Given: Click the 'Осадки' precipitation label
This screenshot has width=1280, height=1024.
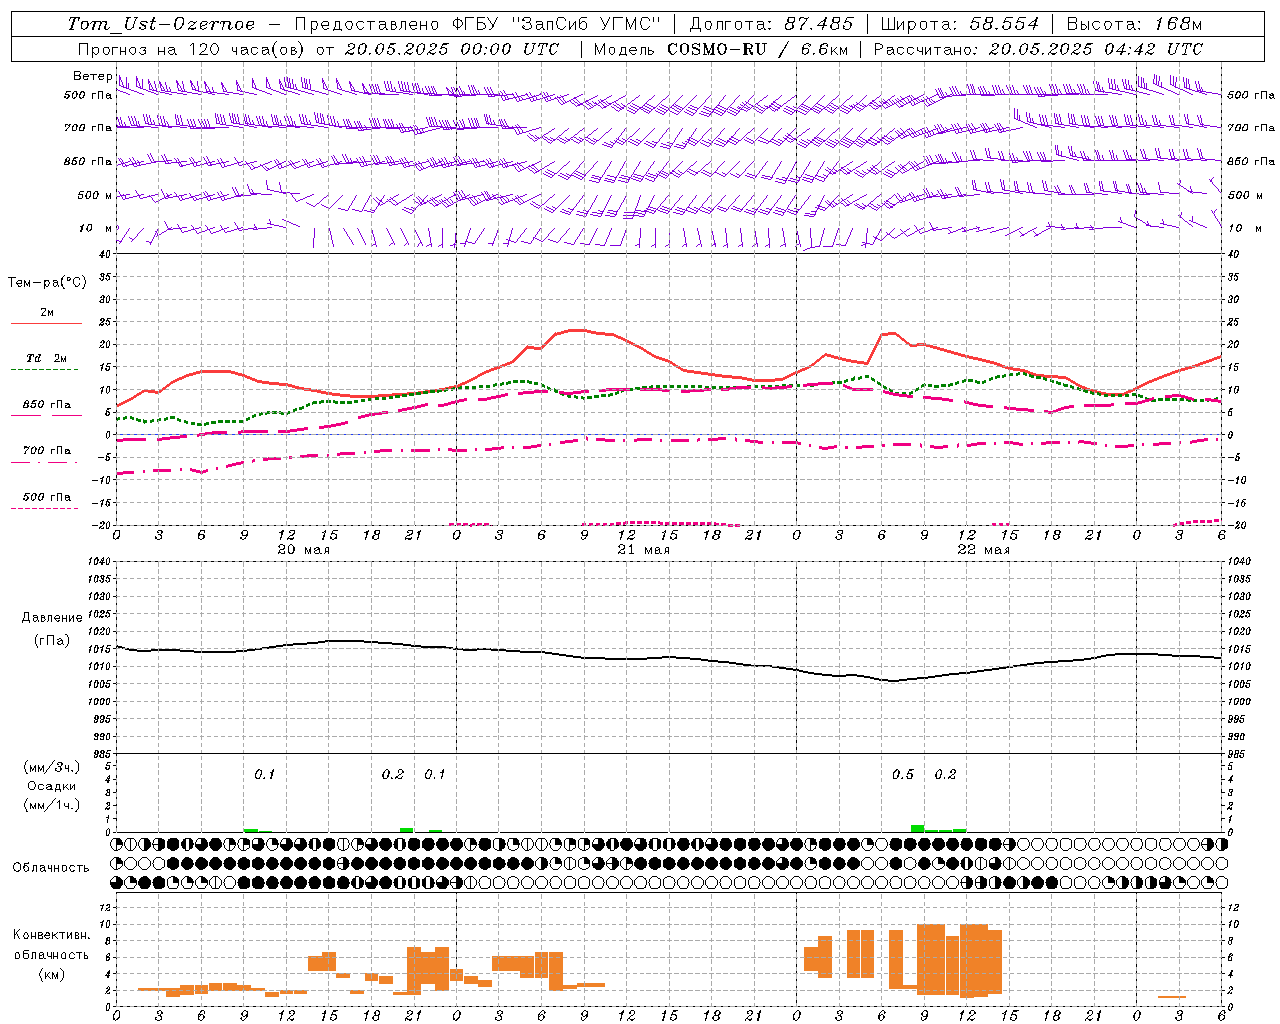Looking at the screenshot, I should point(52,786).
